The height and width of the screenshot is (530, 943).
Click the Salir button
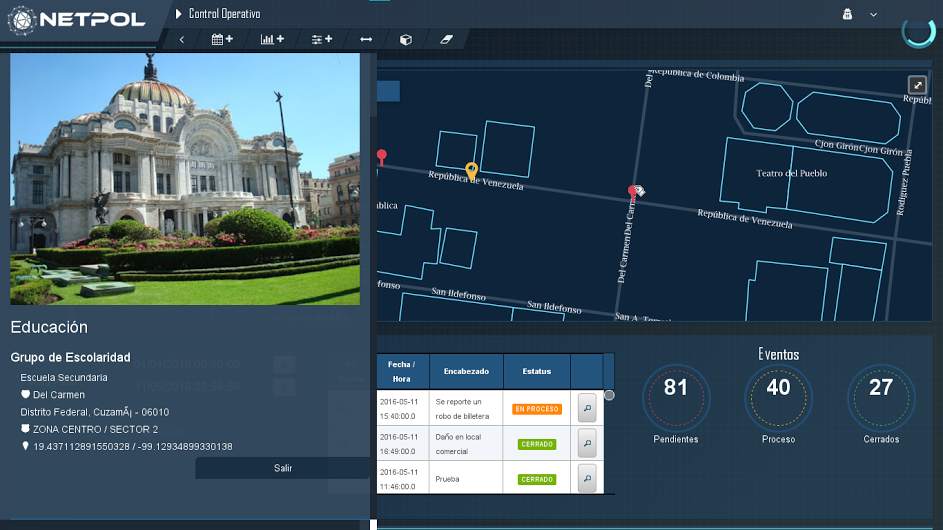pyautogui.click(x=283, y=468)
